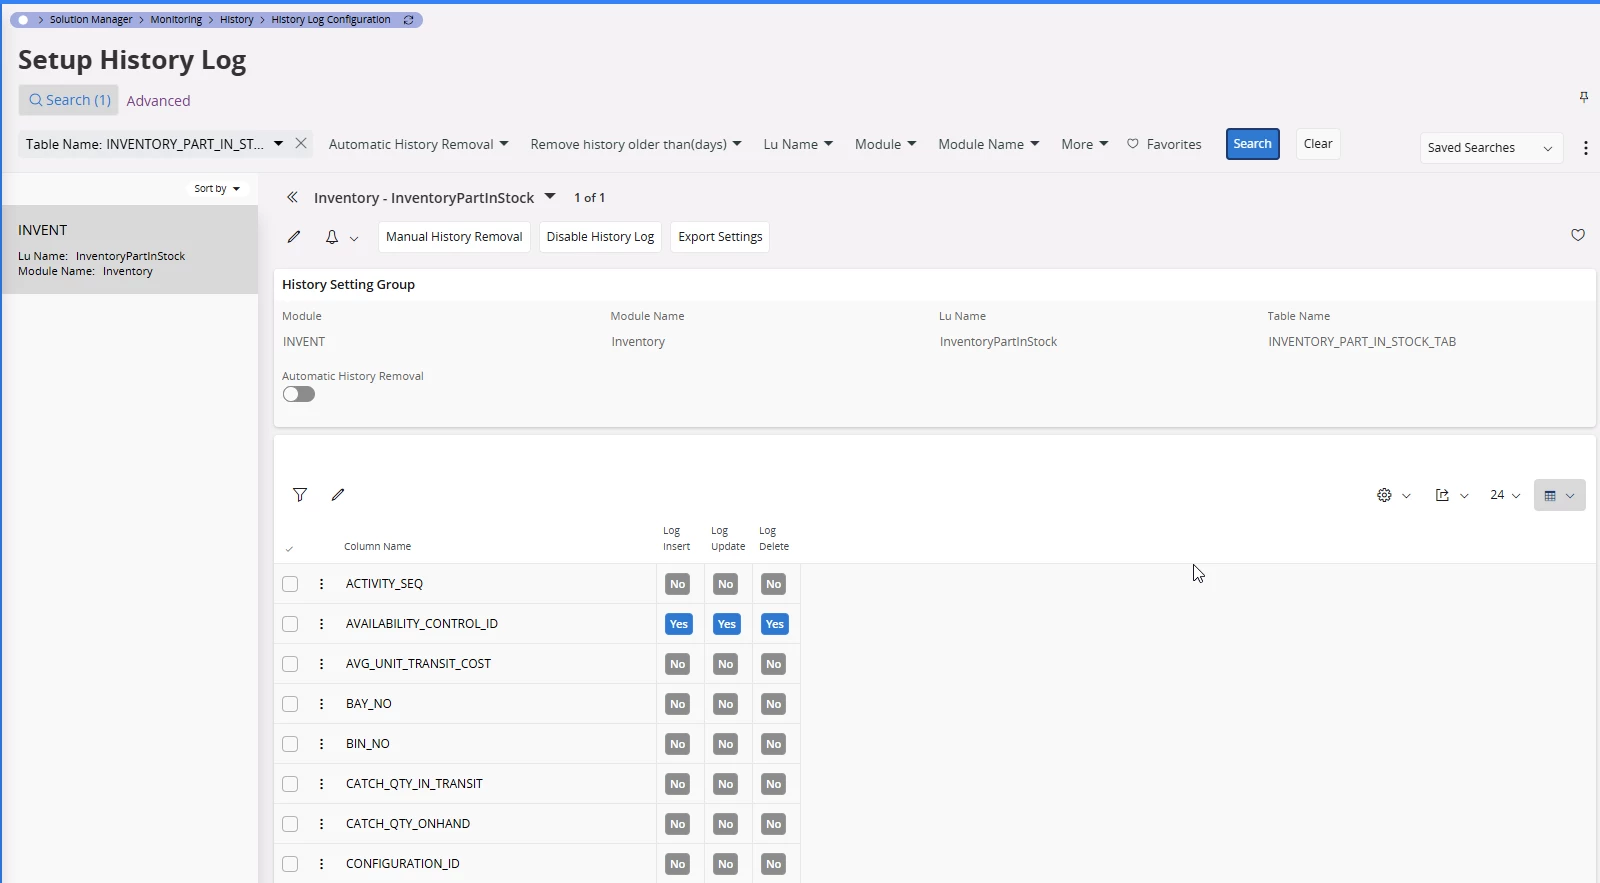Viewport: 1600px width, 883px height.
Task: Click History in the breadcrumb
Action: pos(237,20)
